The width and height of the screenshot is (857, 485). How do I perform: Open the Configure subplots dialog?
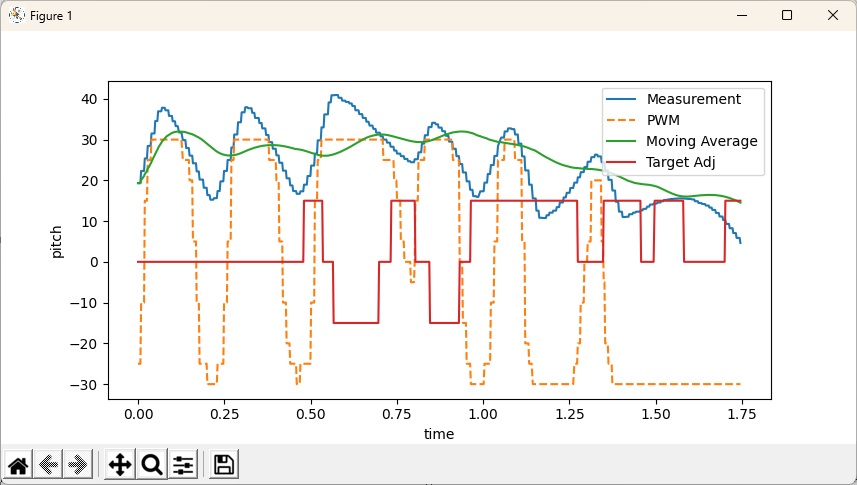coord(183,464)
